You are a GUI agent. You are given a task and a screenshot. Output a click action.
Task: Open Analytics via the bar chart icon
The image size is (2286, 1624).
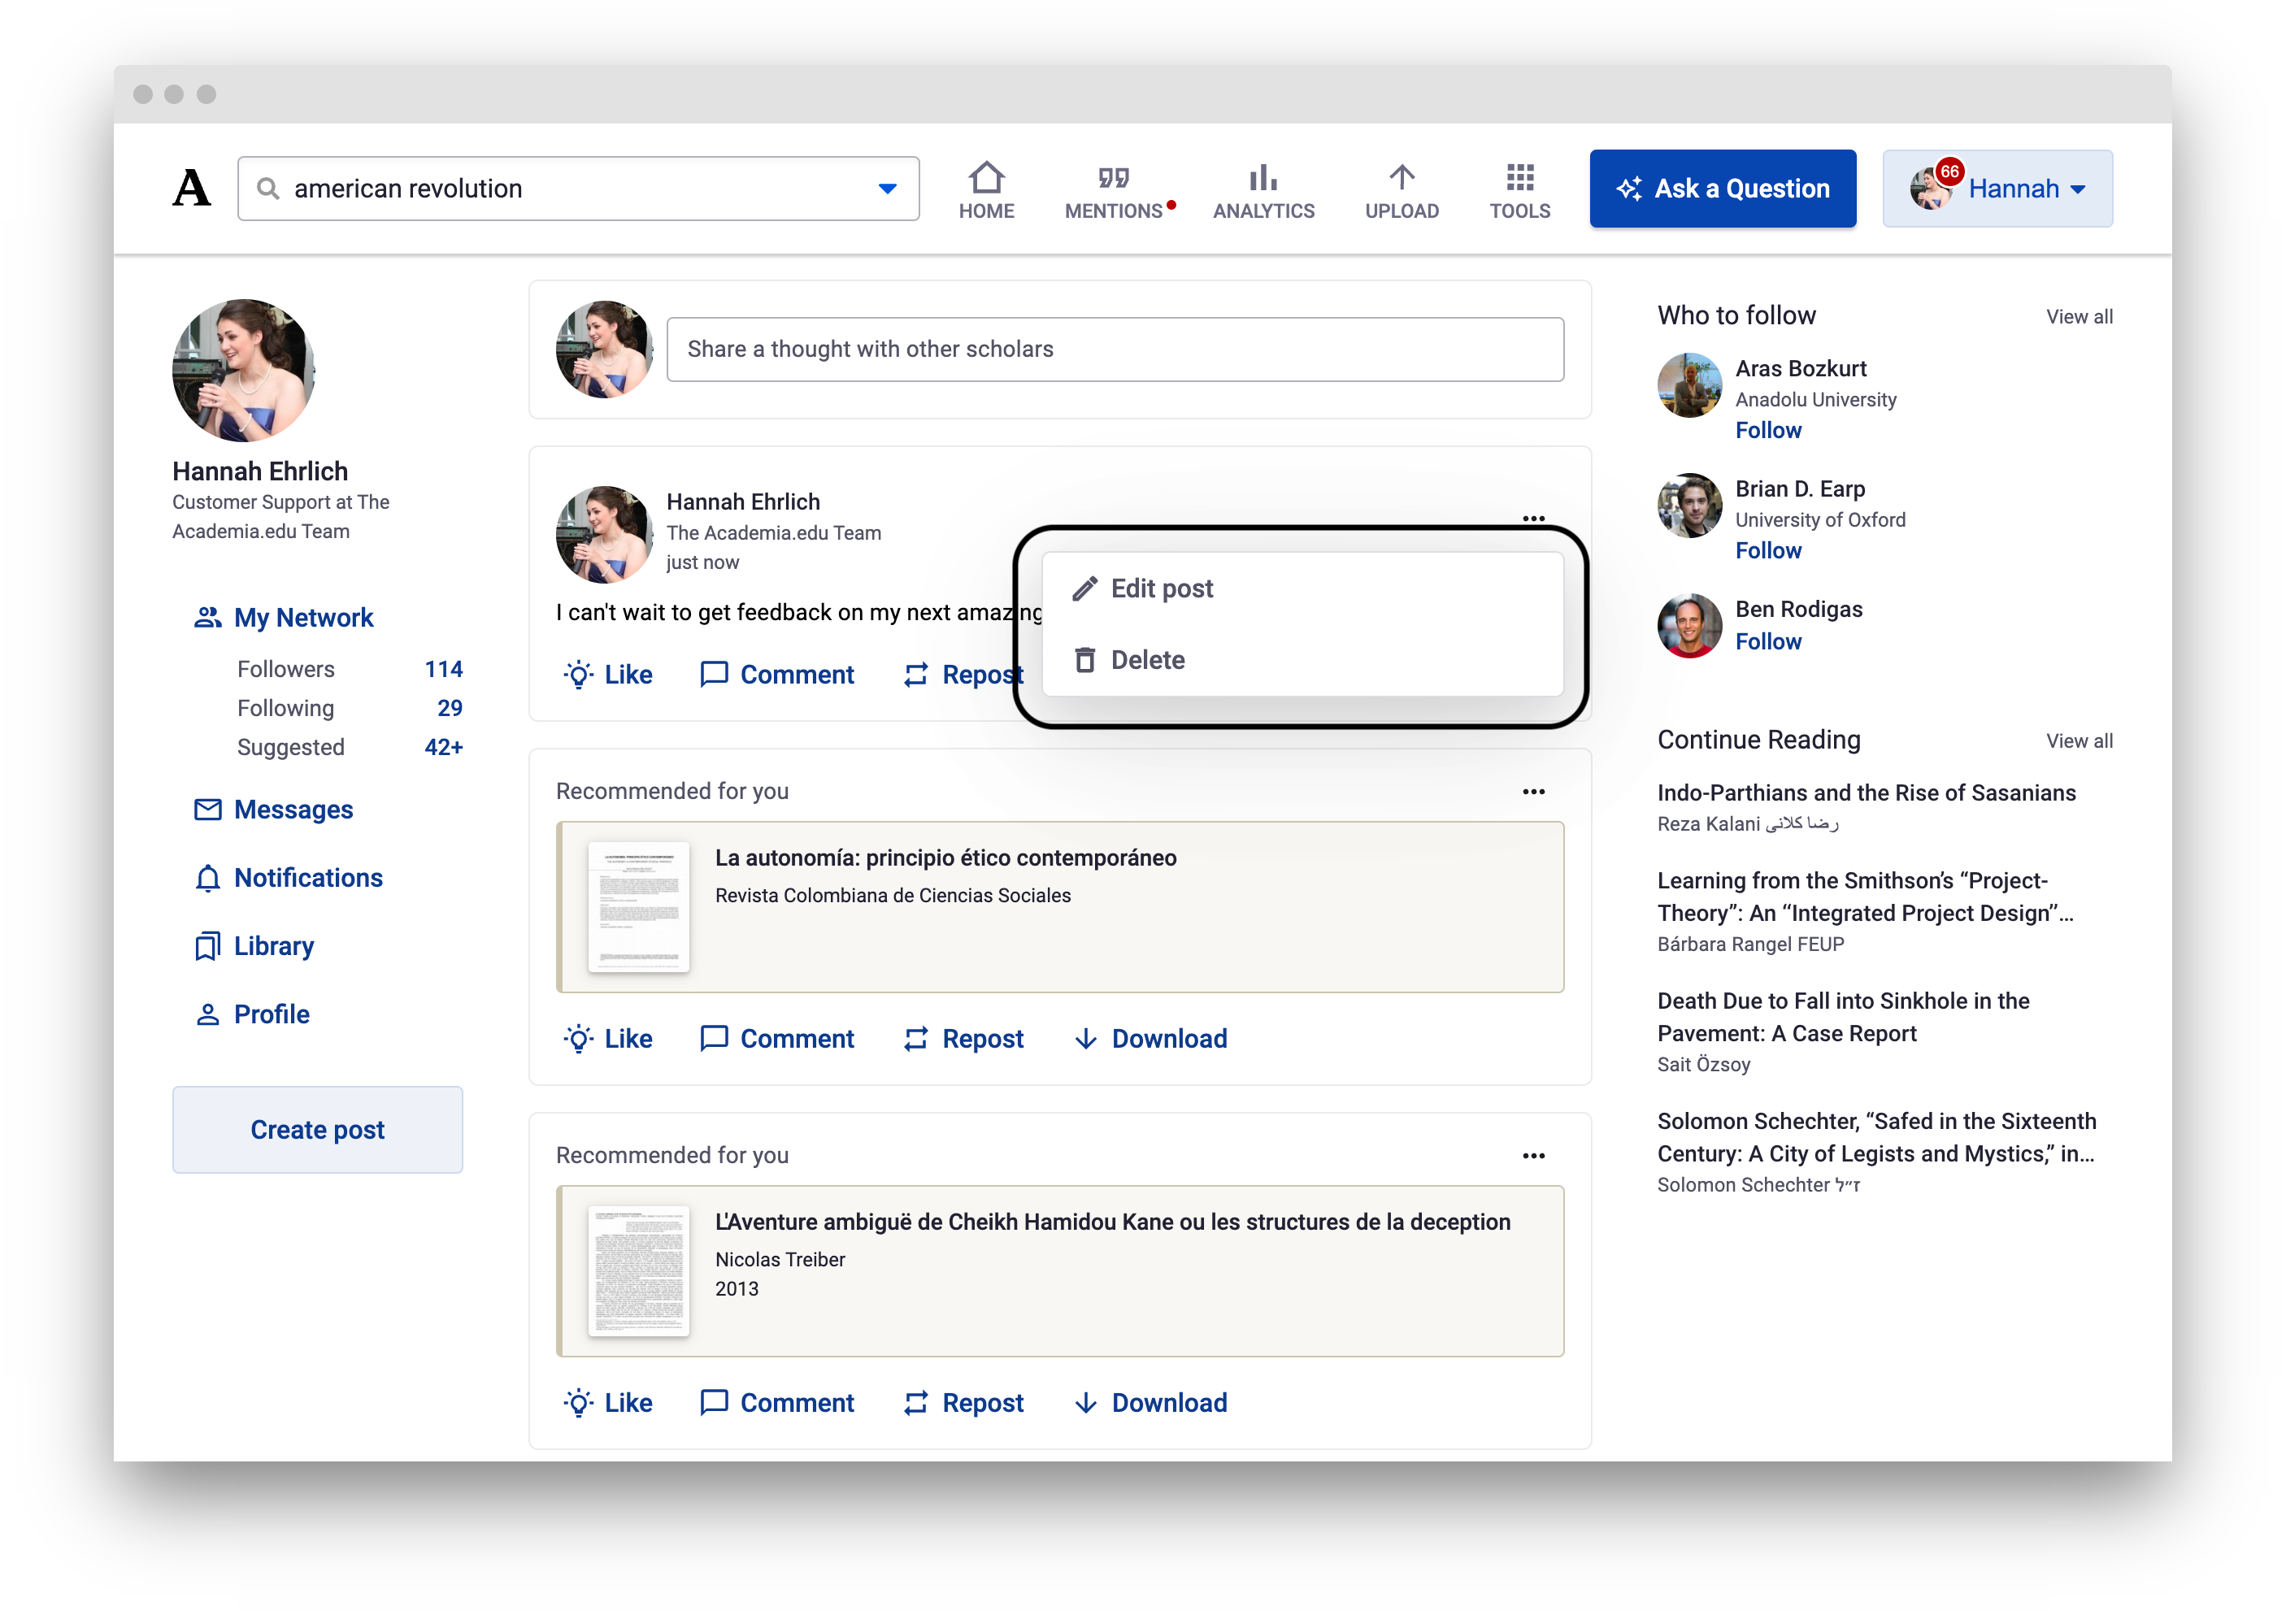point(1263,180)
